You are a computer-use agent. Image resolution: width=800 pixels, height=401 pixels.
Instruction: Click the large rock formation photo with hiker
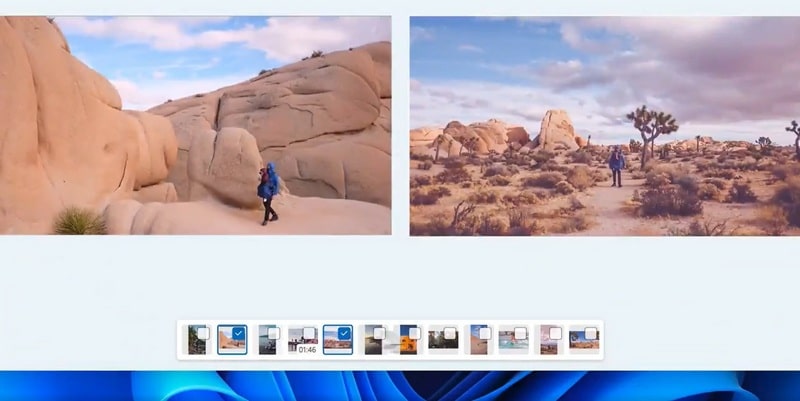195,126
